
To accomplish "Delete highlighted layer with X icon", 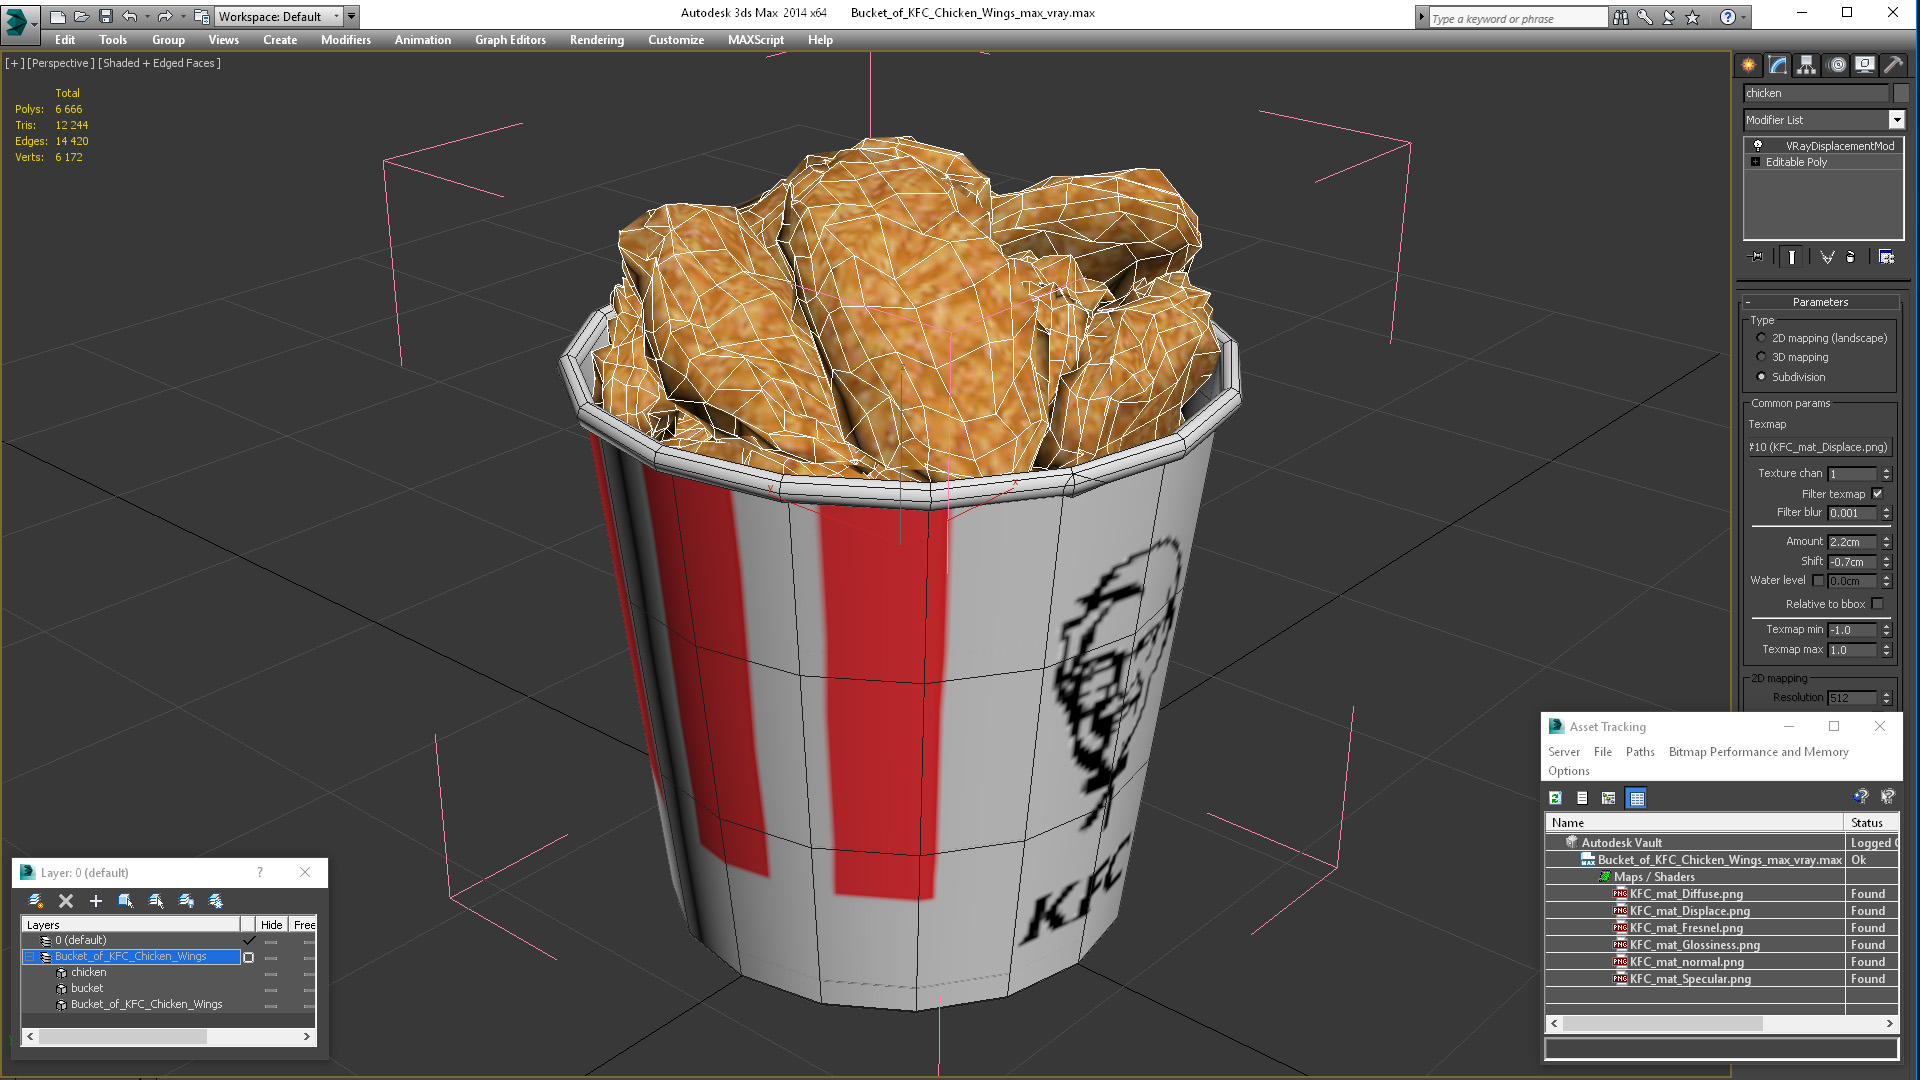I will [66, 901].
